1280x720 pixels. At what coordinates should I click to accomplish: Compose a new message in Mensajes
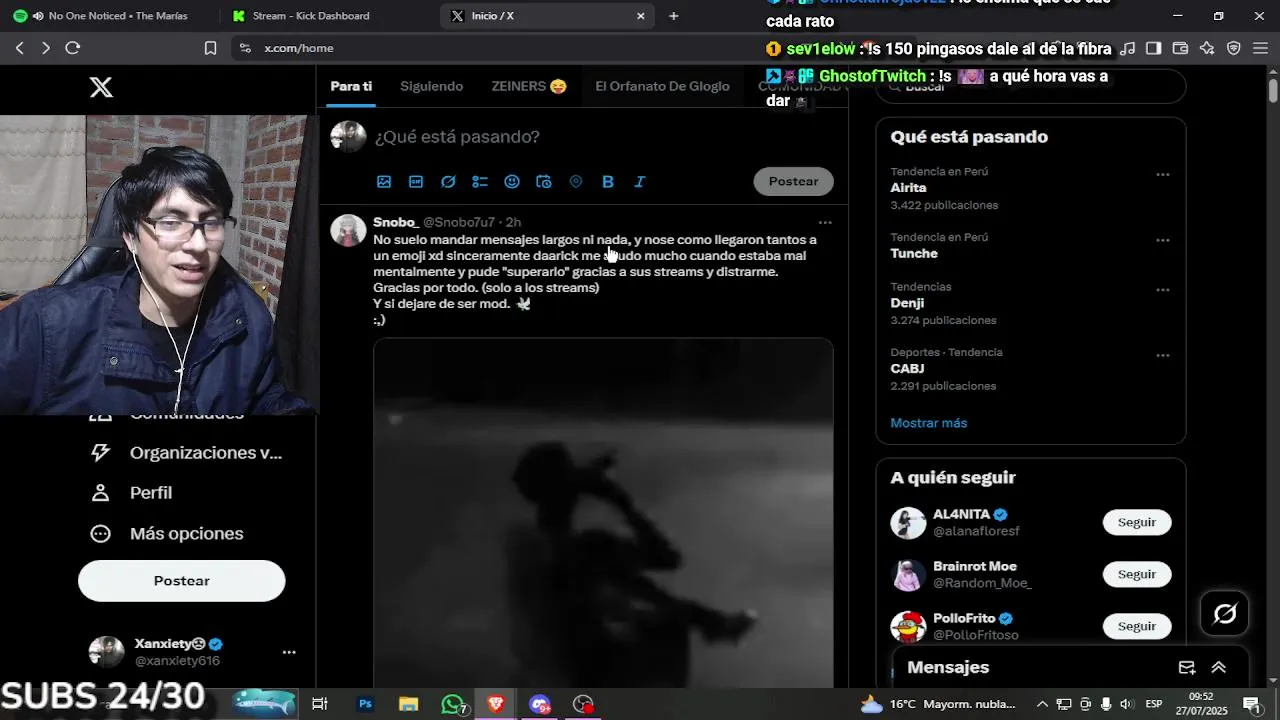click(1187, 667)
